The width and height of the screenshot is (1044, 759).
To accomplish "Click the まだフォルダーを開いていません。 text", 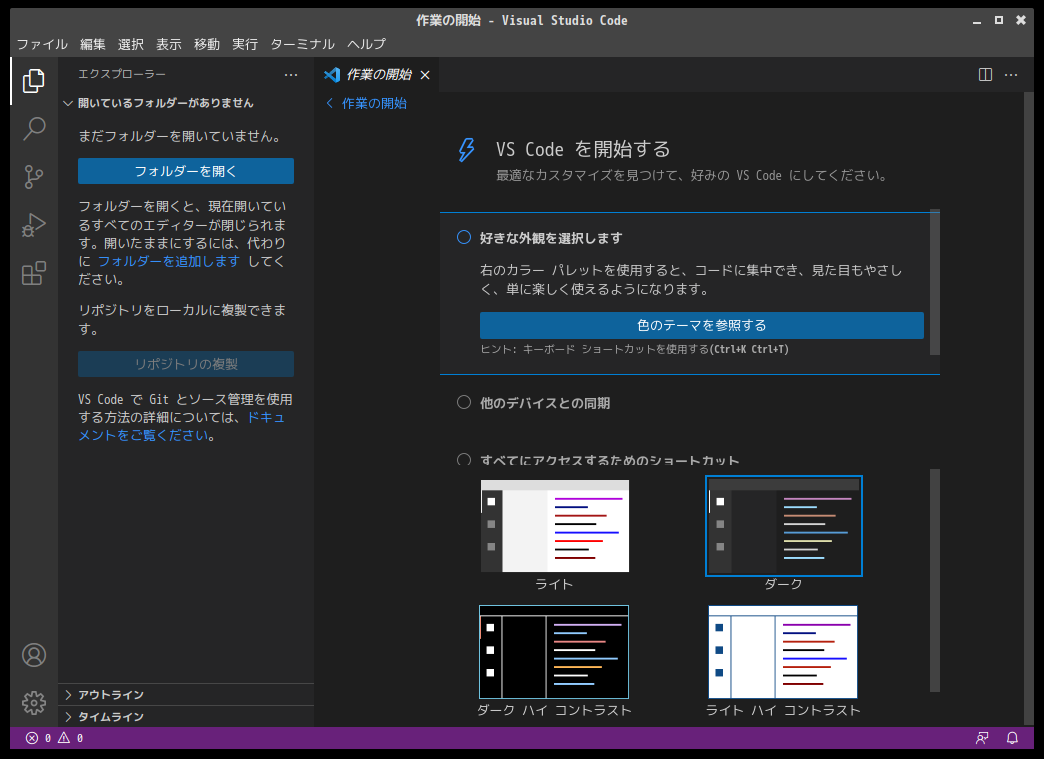I will coord(181,136).
